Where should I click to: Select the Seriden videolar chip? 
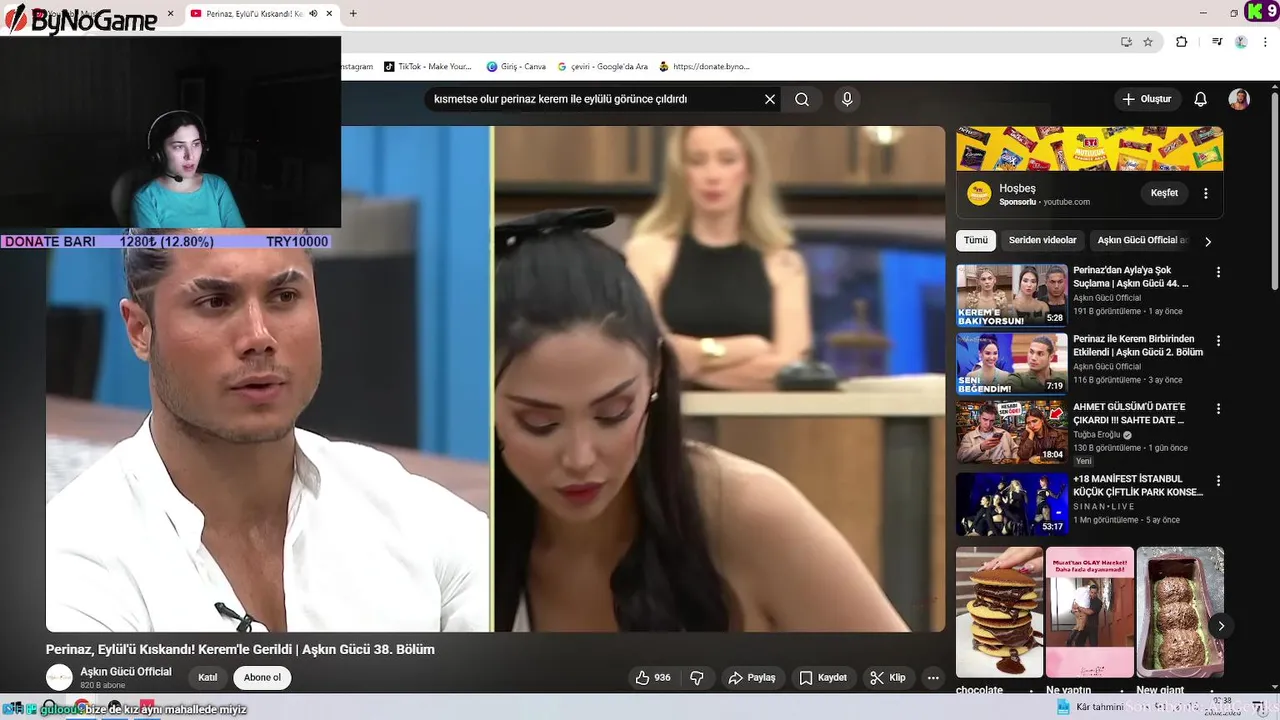click(1043, 240)
